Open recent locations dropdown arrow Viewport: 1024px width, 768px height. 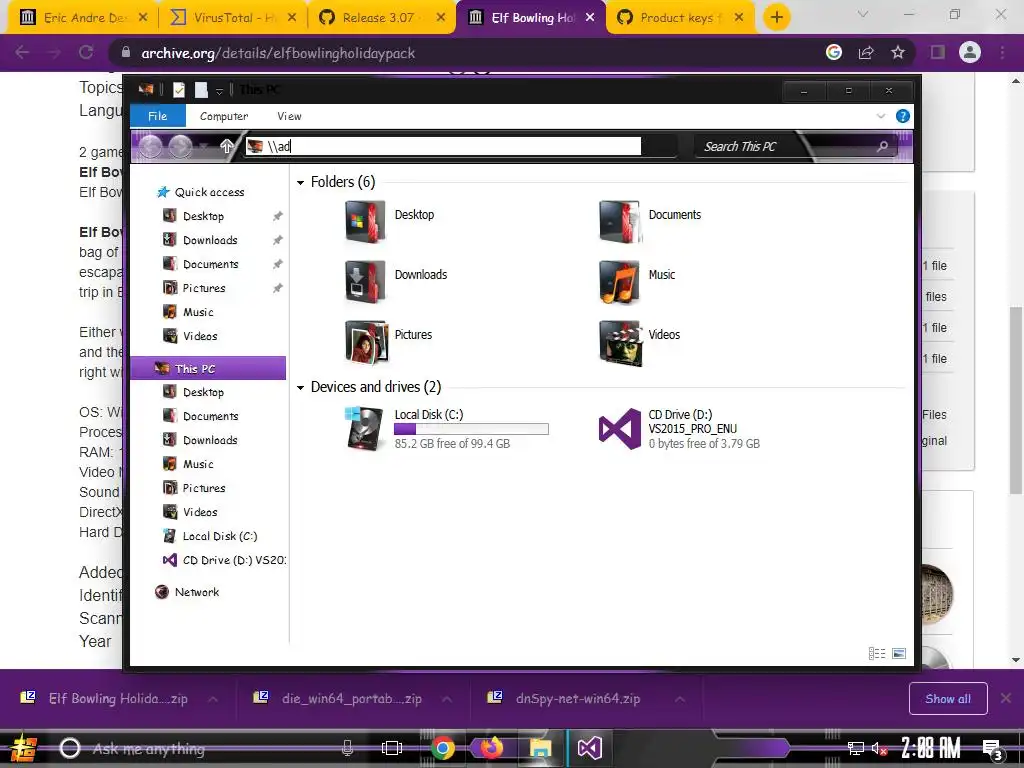204,146
